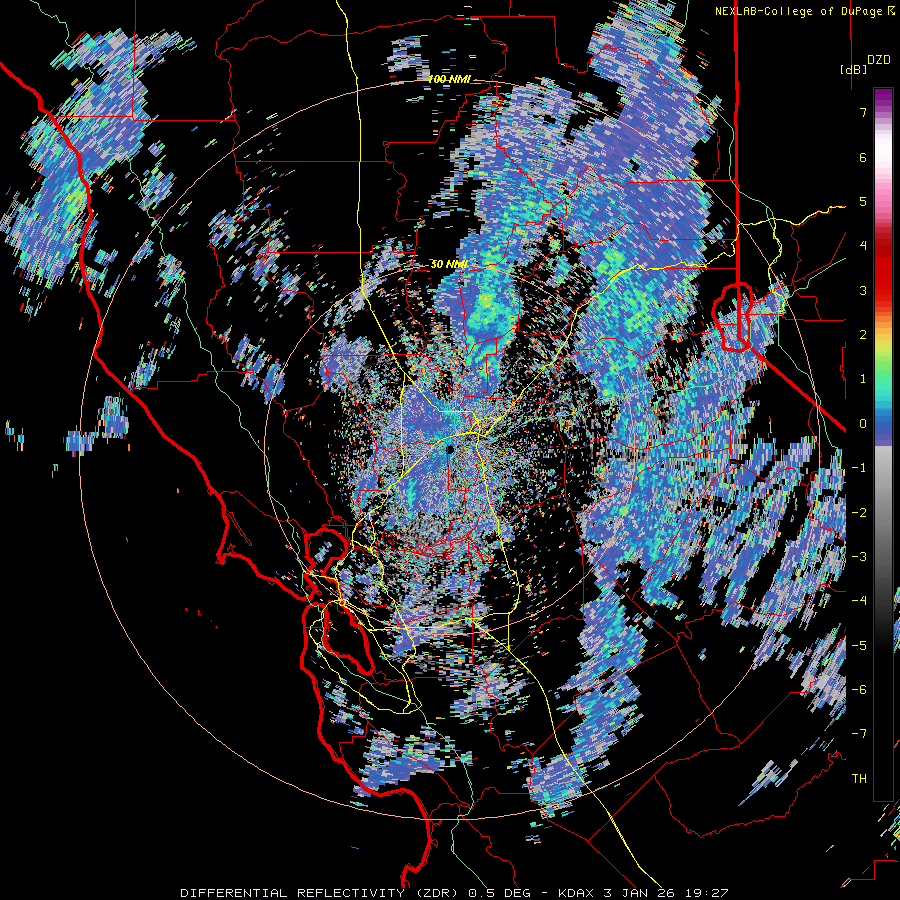Click the -7 value on the color scale
This screenshot has height=900, width=900.
pyautogui.click(x=859, y=734)
